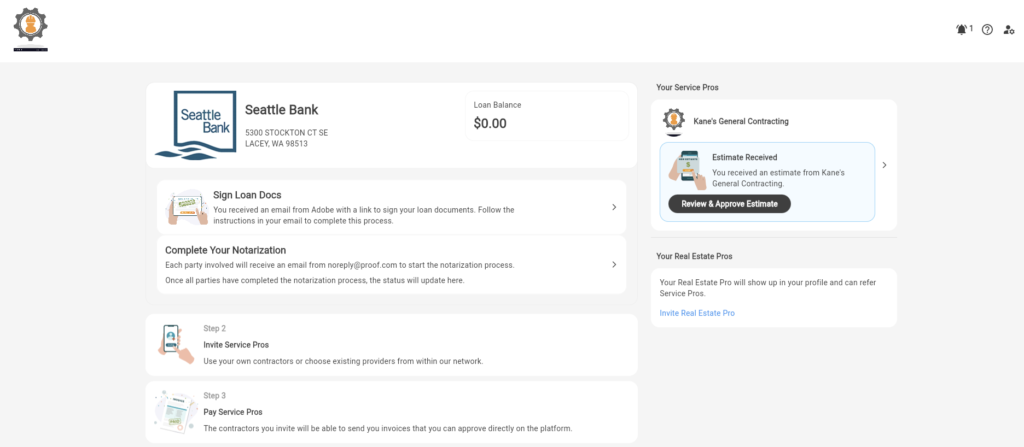Expand the Estimate Received card chevron
Viewport: 1024px width, 447px height.
pyautogui.click(x=884, y=165)
